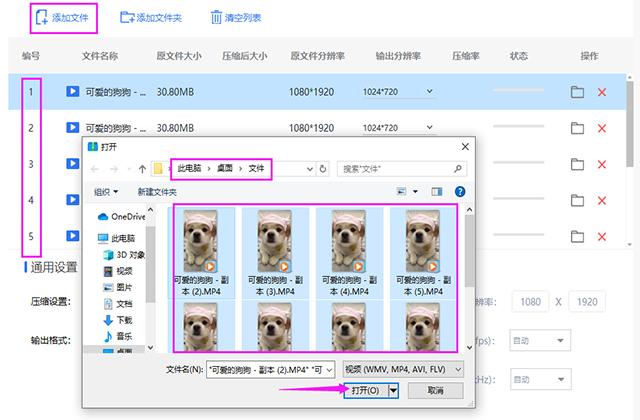The image size is (640, 420).
Task: Open output folder for row 3
Action: tap(577, 164)
